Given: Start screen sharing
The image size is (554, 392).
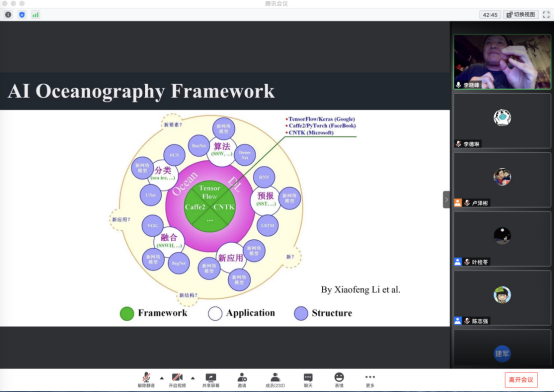Looking at the screenshot, I should click(211, 380).
